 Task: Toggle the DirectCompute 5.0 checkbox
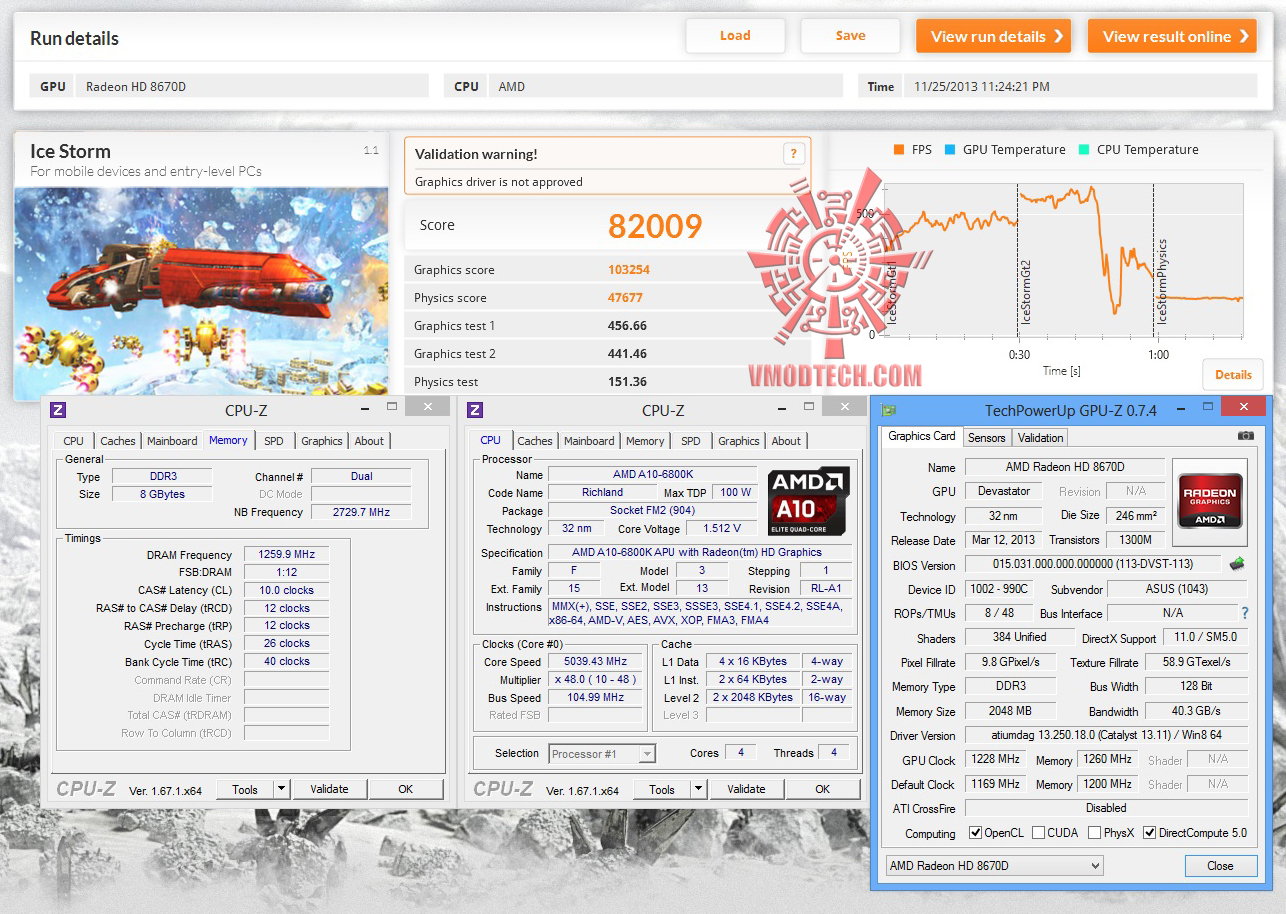[1150, 833]
